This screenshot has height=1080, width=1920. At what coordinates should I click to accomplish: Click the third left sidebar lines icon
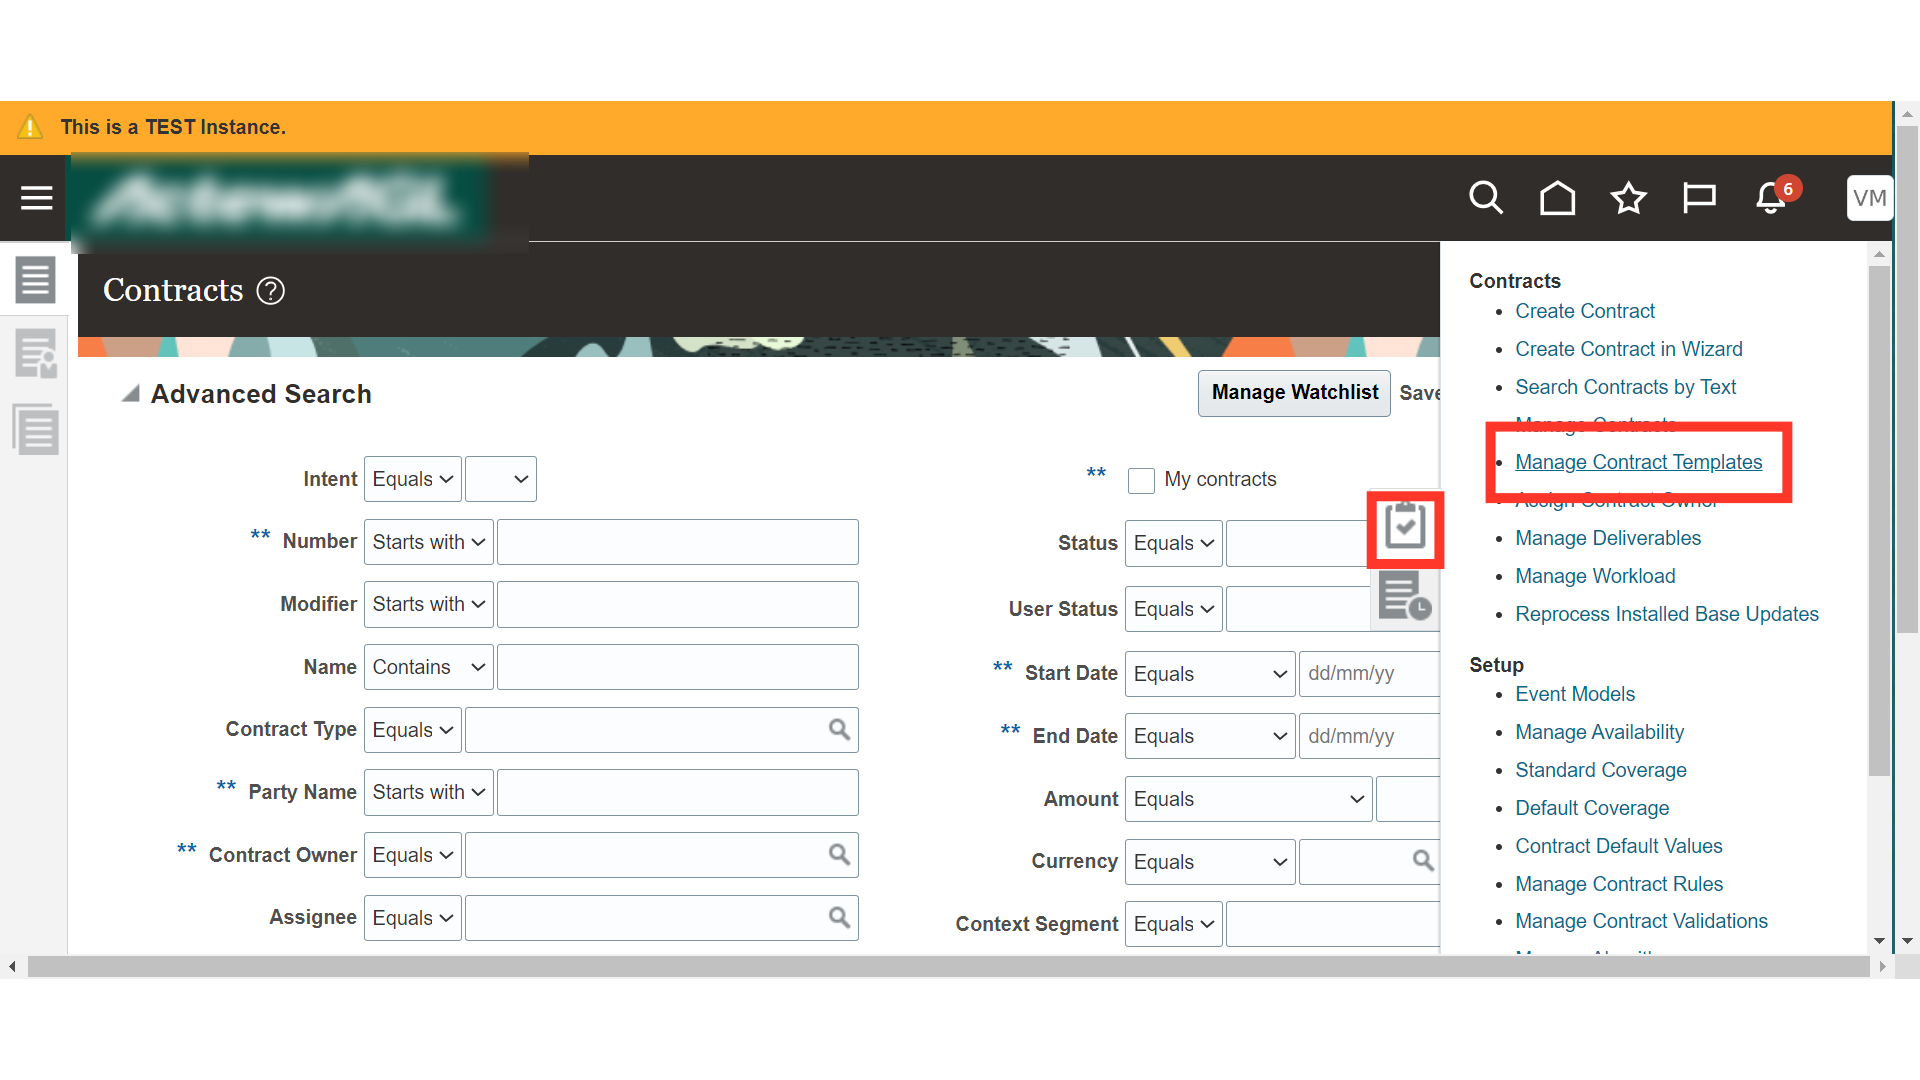click(x=35, y=429)
